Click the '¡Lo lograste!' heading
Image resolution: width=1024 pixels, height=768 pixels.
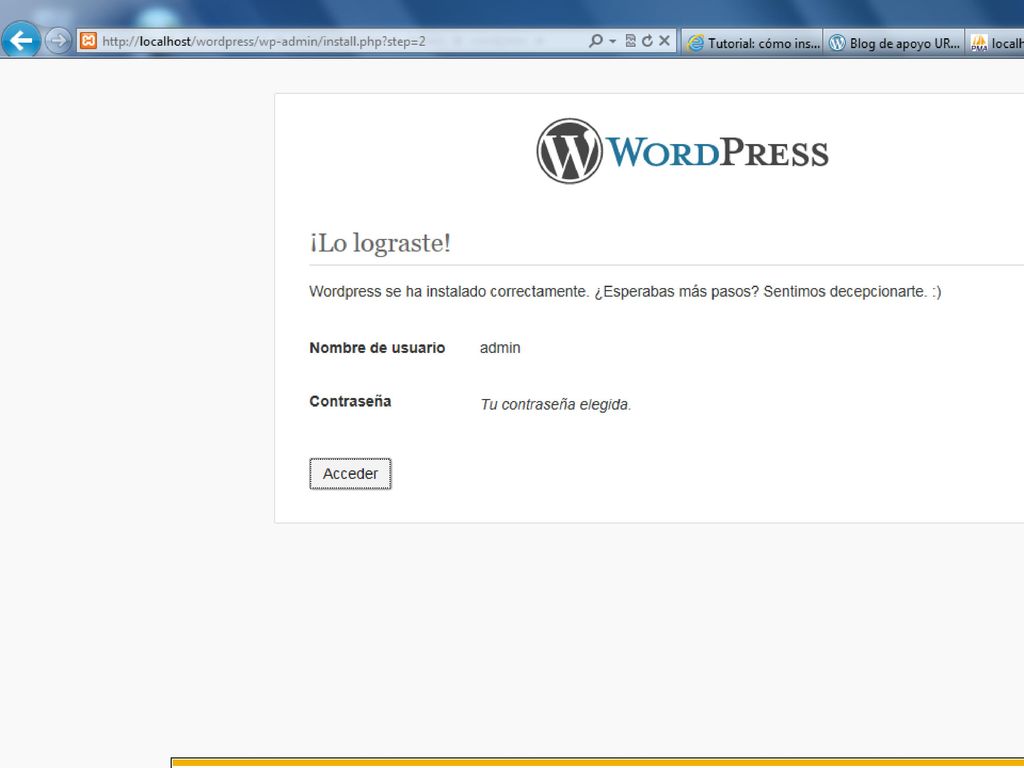pos(380,243)
